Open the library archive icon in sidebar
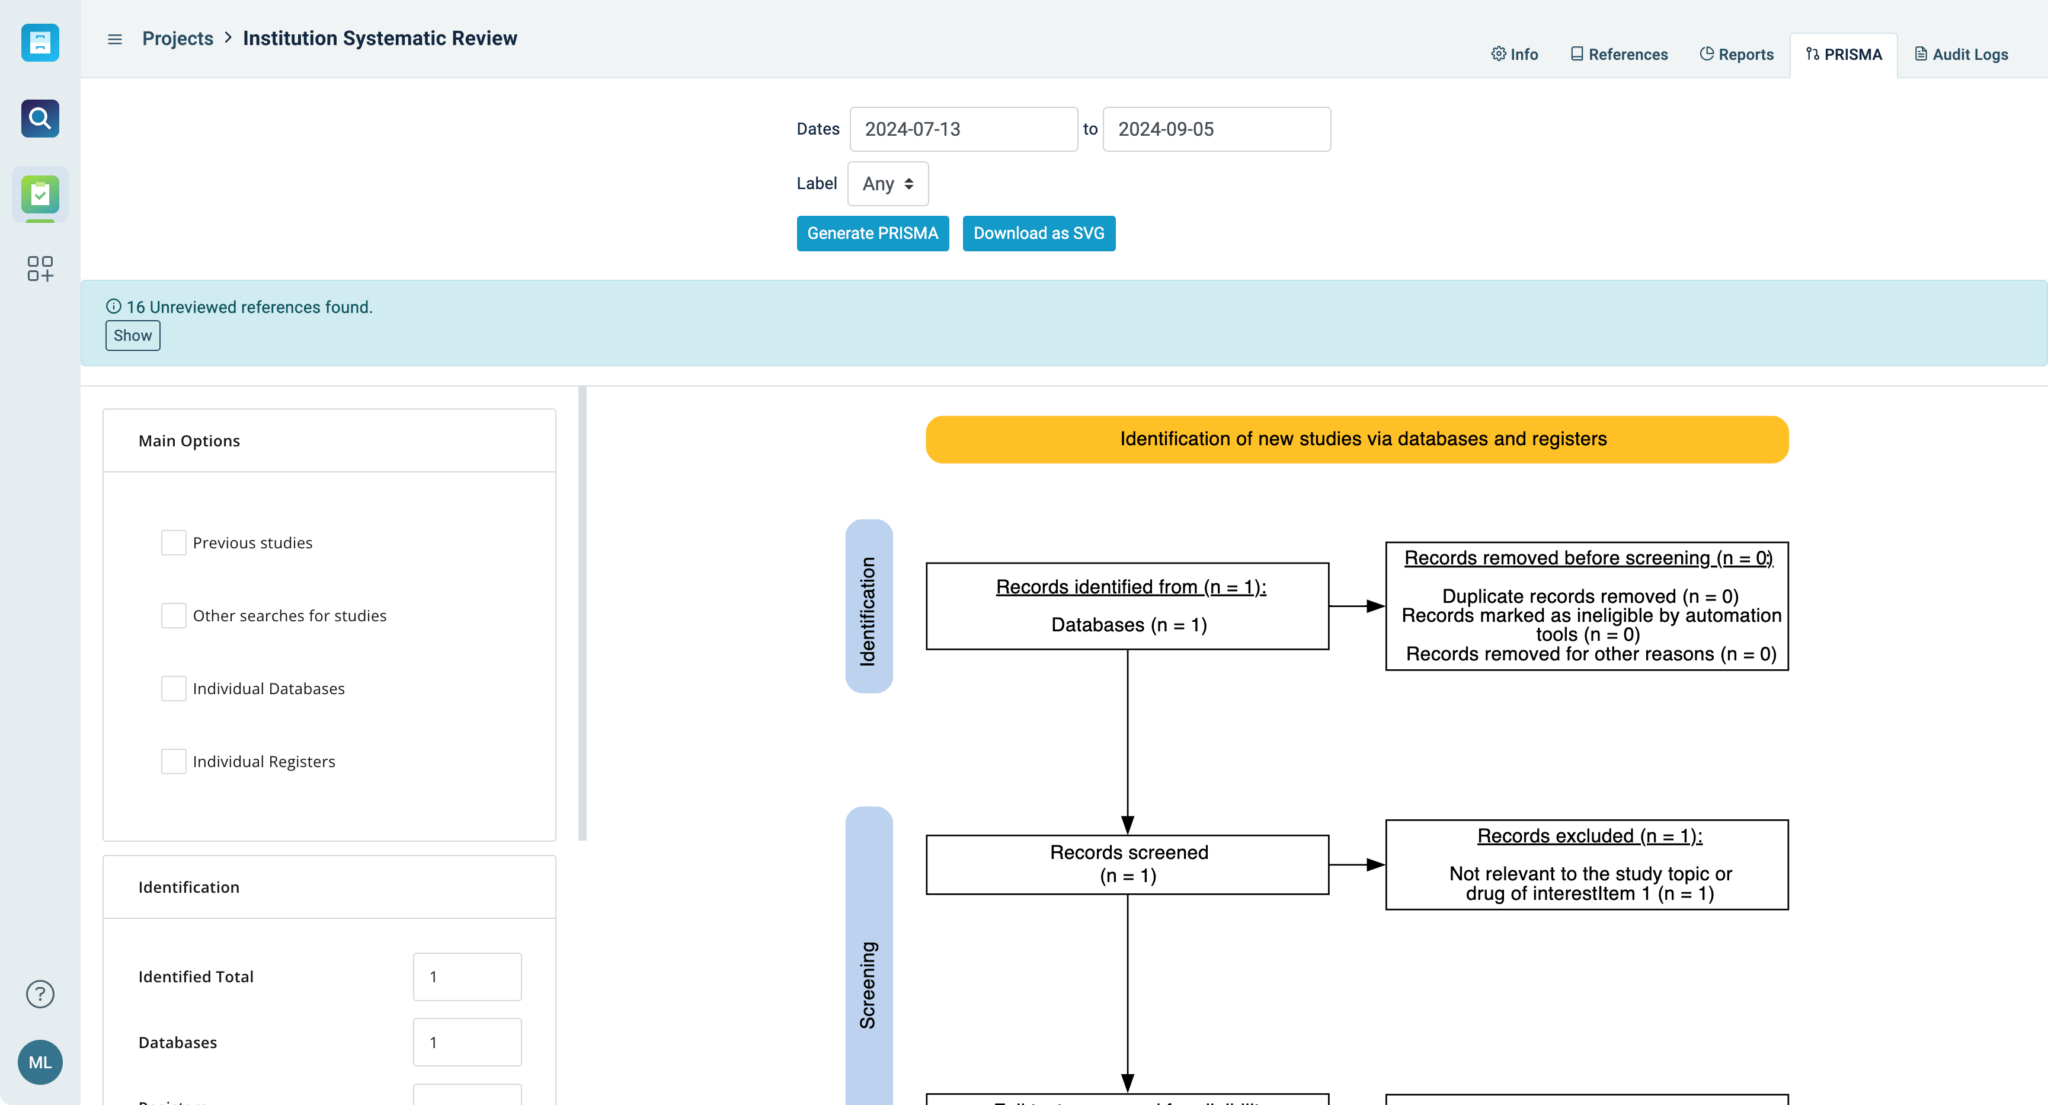Image resolution: width=2048 pixels, height=1105 pixels. point(39,43)
